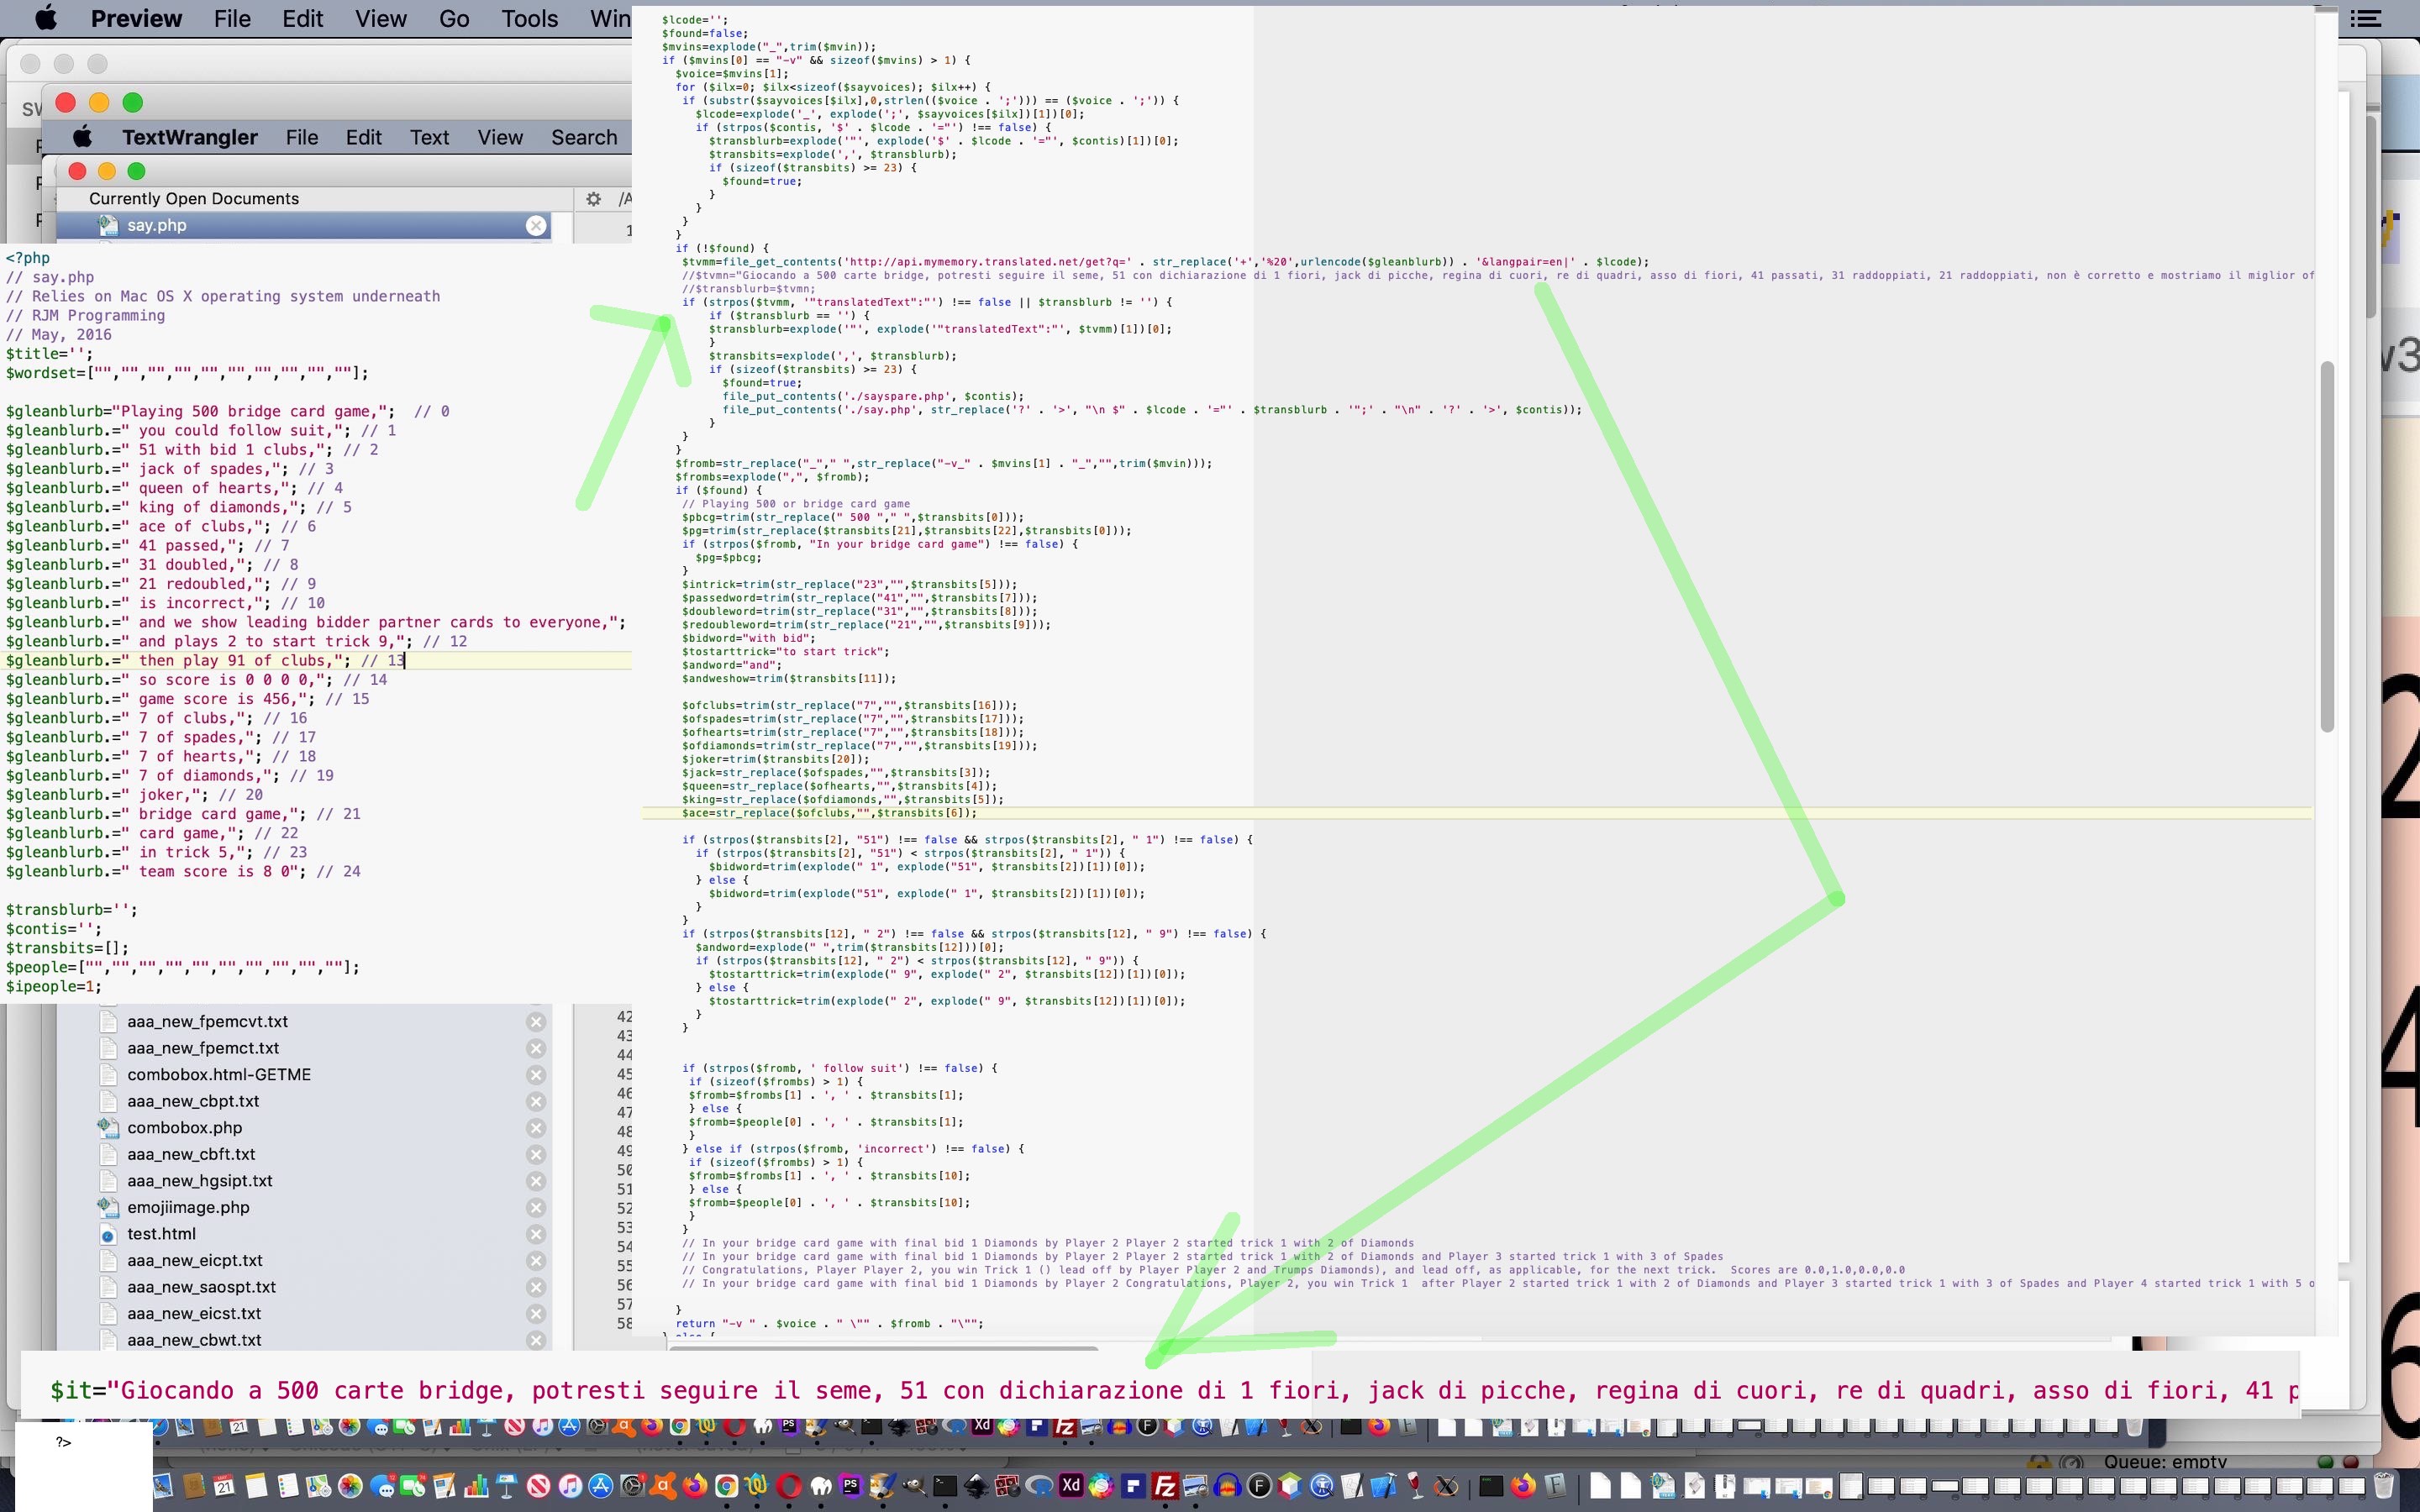2420x1512 pixels.
Task: Open the Text menu in TextWrangler
Action: click(429, 138)
